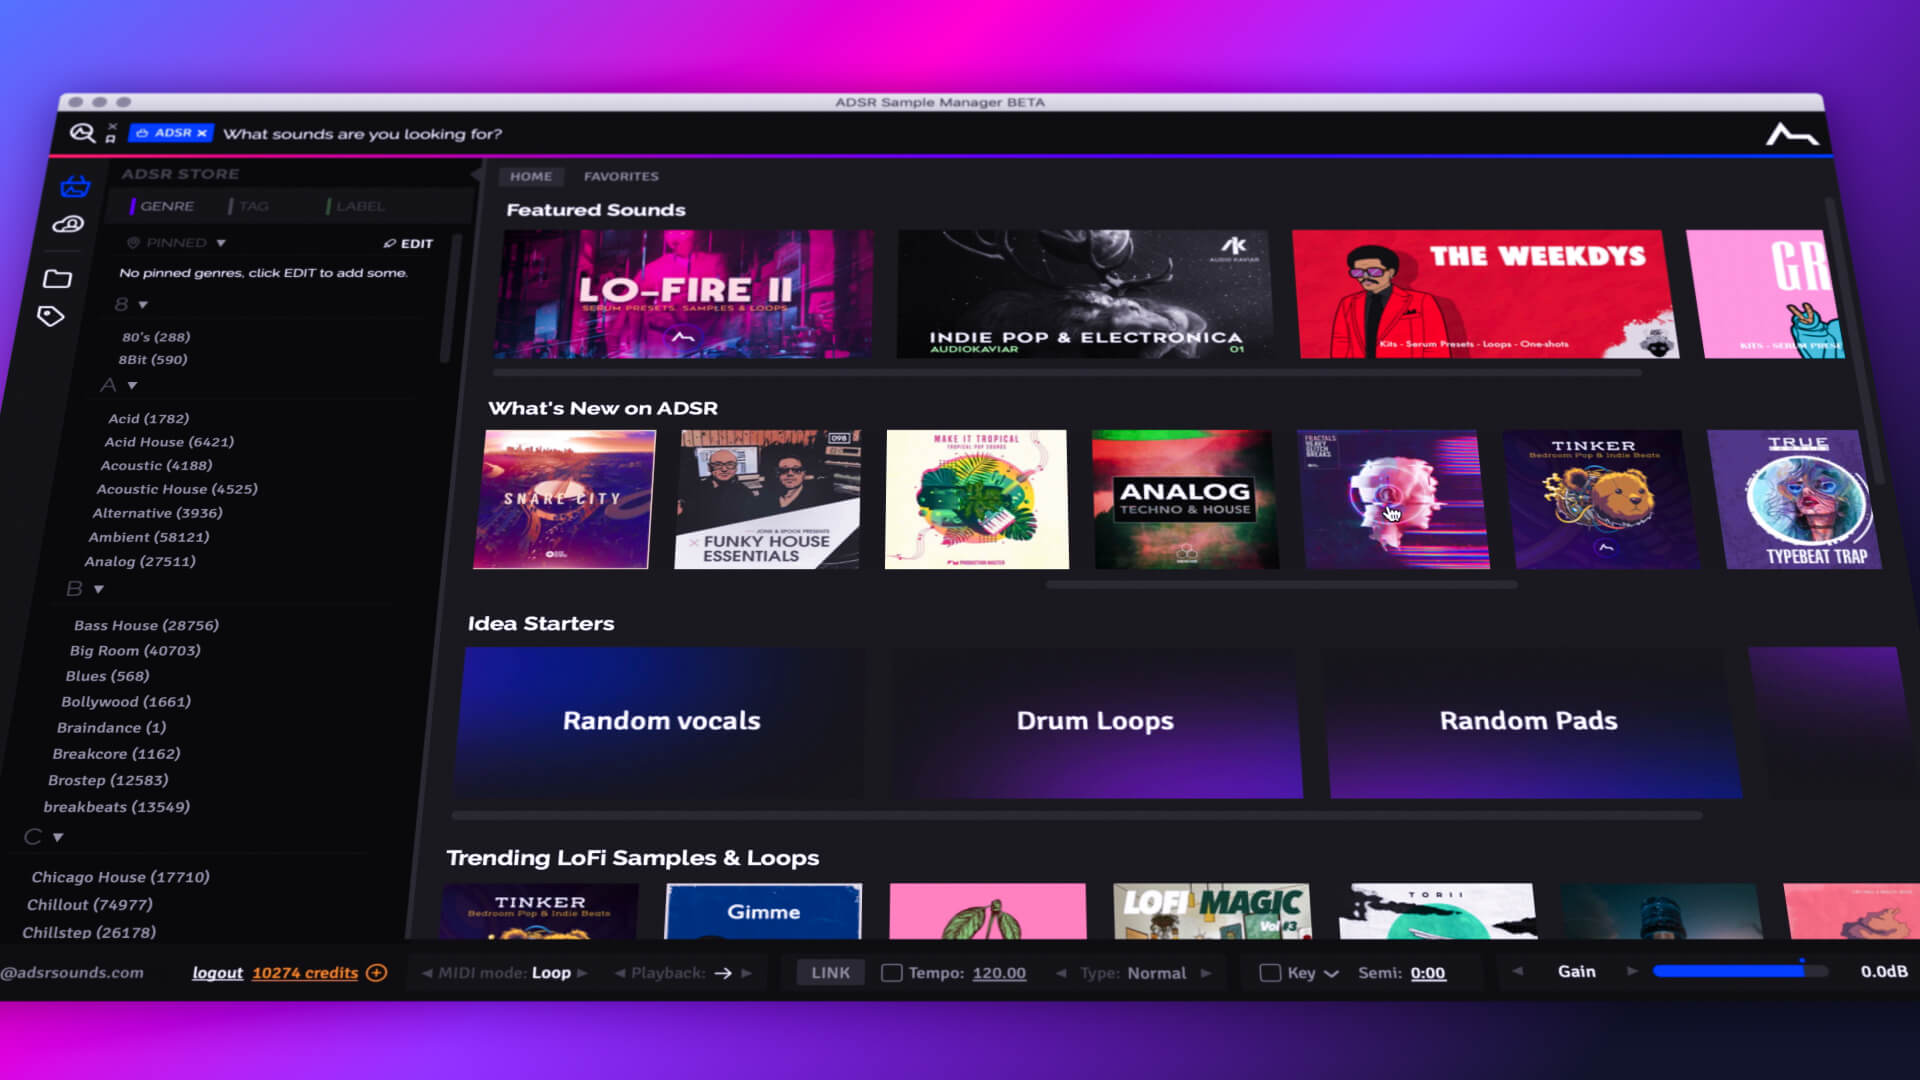This screenshot has width=1920, height=1080.
Task: Switch to the FAVORITES tab
Action: tap(620, 175)
